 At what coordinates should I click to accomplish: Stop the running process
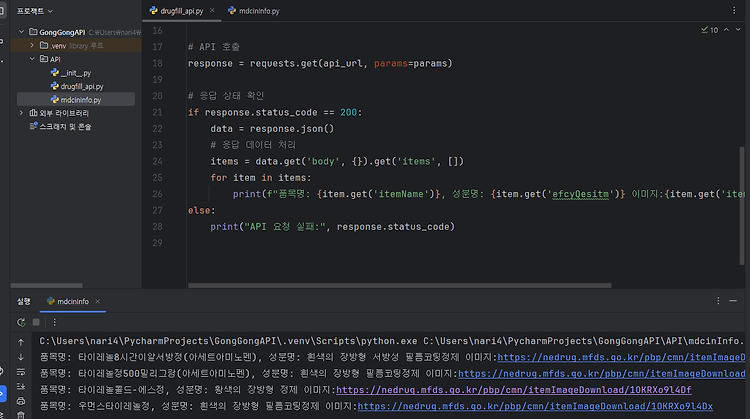(36, 322)
